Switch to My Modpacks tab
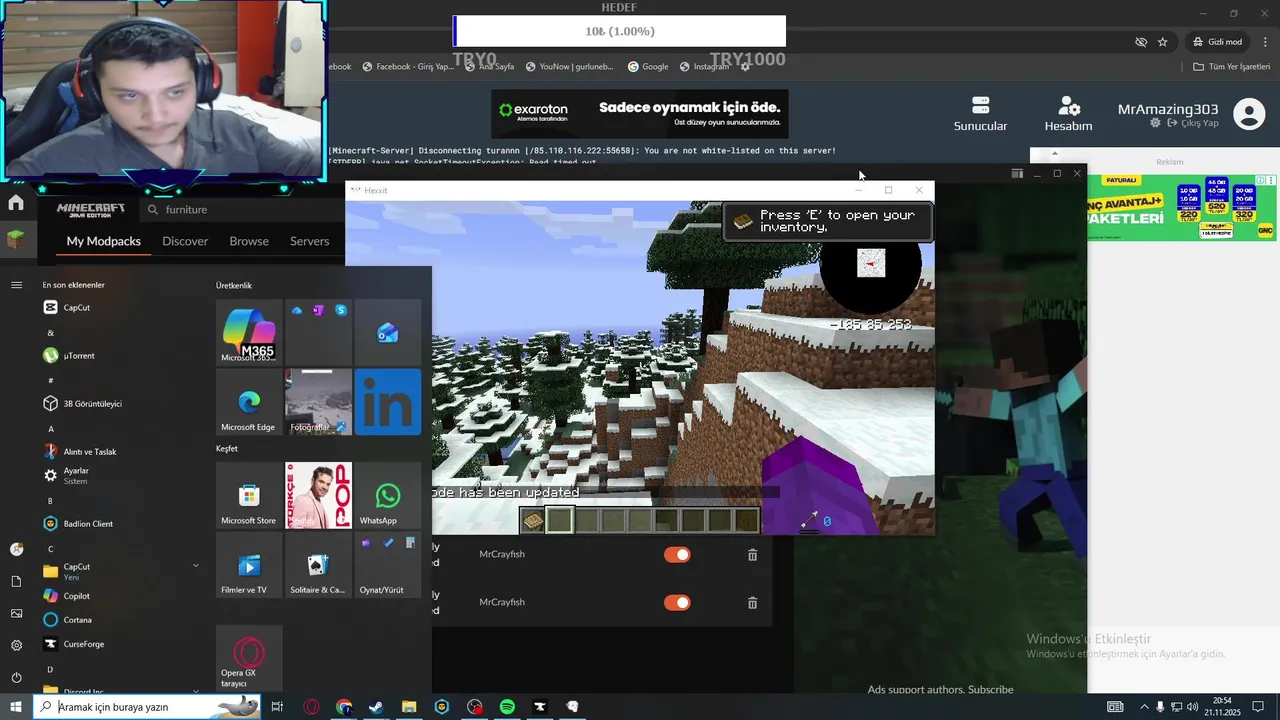 tap(104, 241)
